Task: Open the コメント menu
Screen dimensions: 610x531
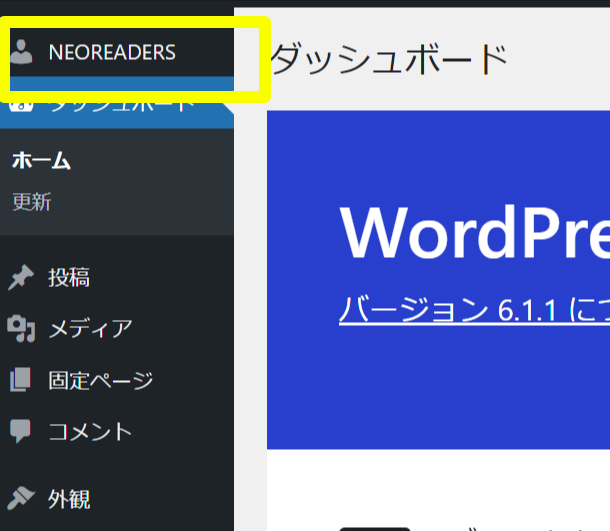Action: [x=90, y=432]
